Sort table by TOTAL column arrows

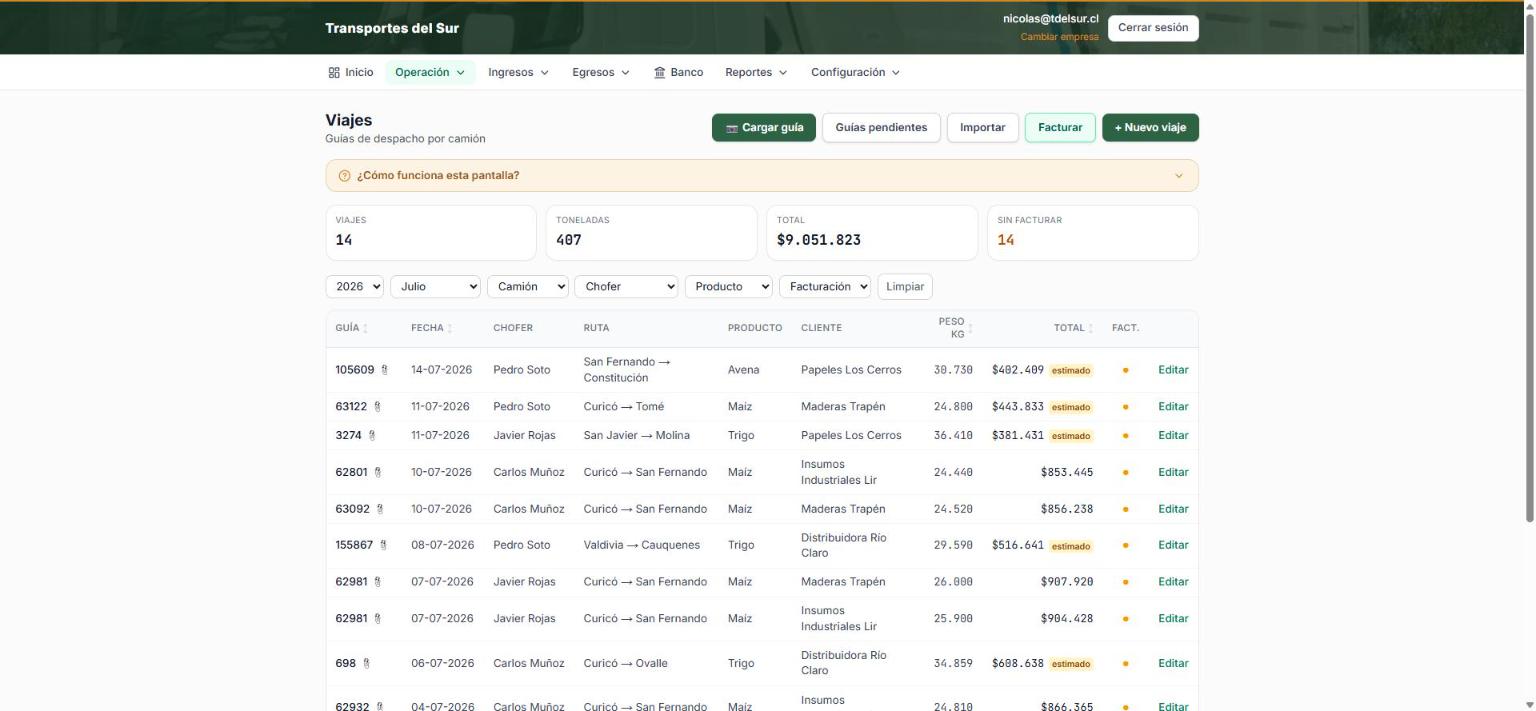click(1091, 329)
